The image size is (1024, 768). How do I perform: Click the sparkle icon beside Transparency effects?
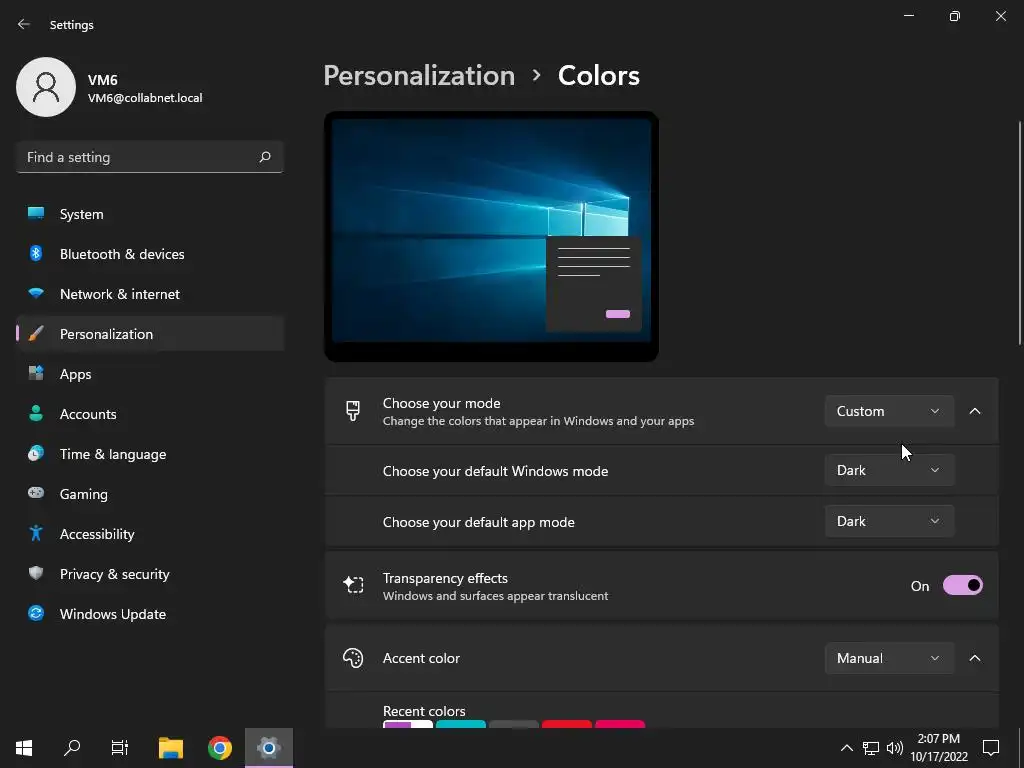(x=353, y=585)
